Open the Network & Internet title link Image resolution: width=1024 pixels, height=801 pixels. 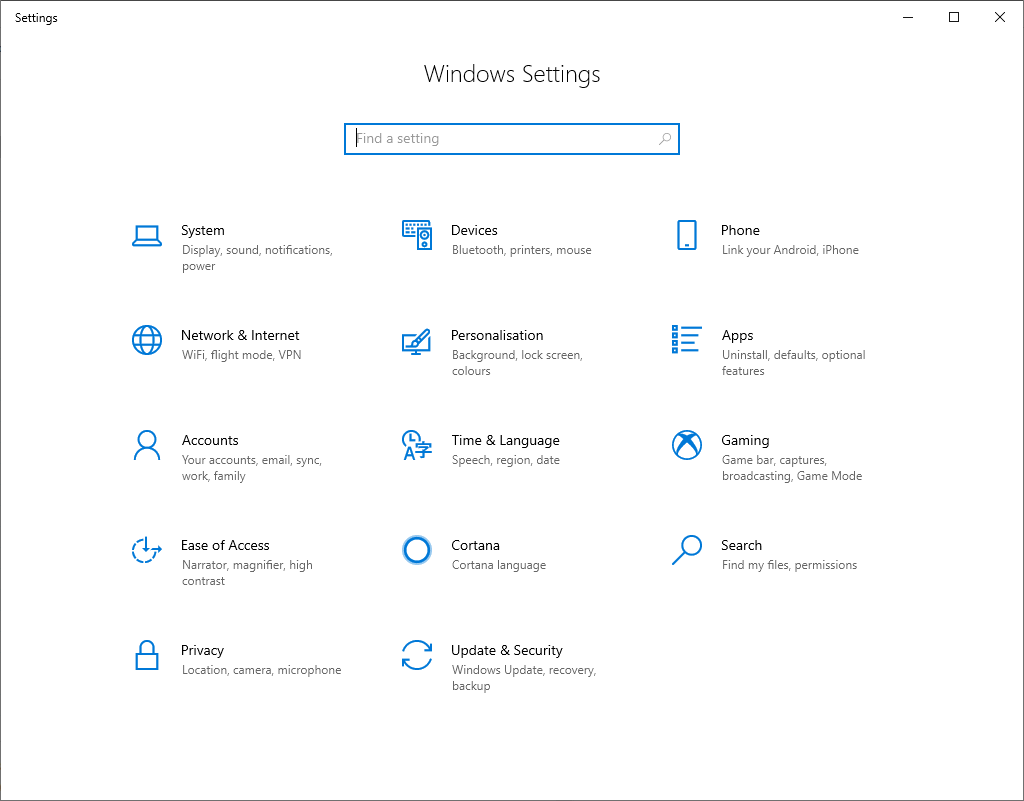point(240,336)
